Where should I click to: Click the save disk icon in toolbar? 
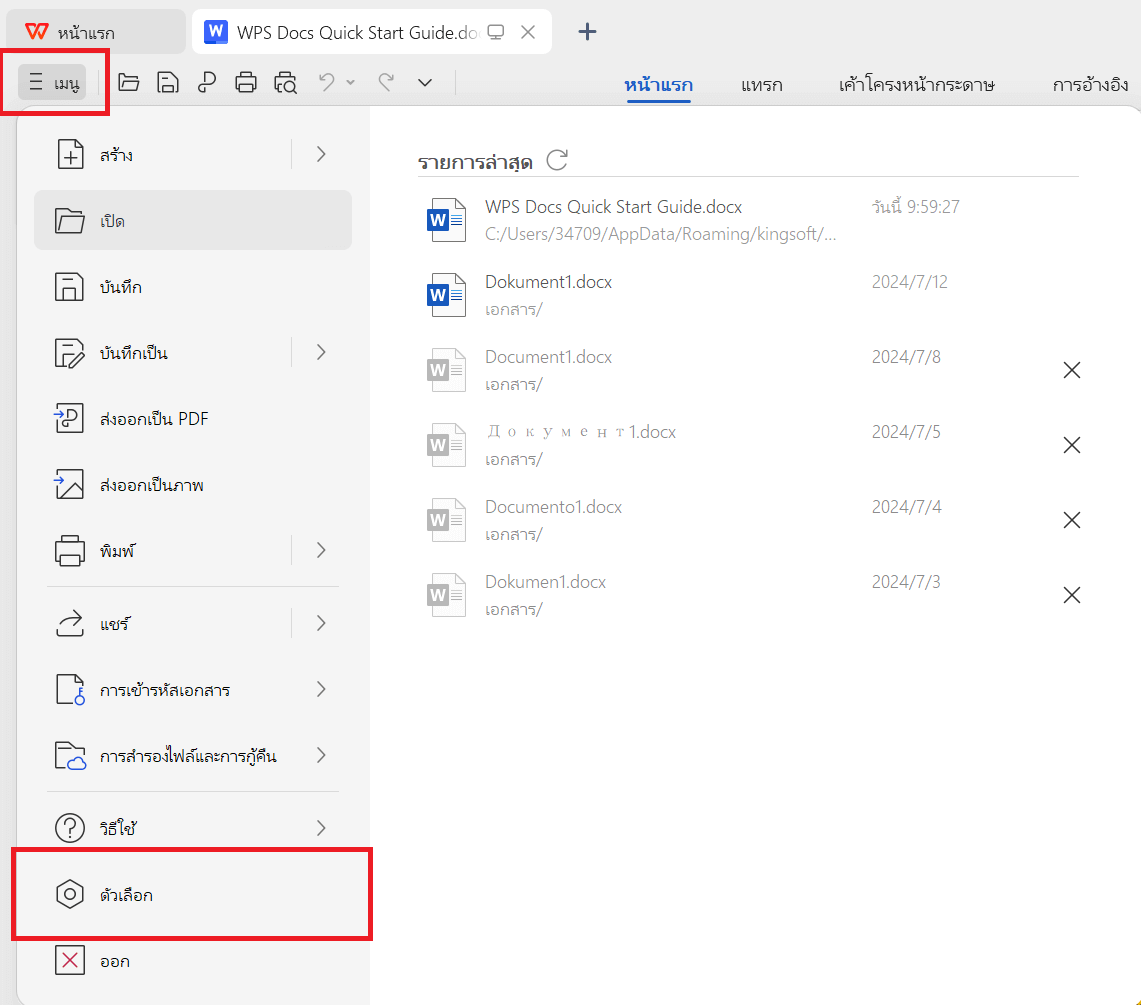point(168,82)
